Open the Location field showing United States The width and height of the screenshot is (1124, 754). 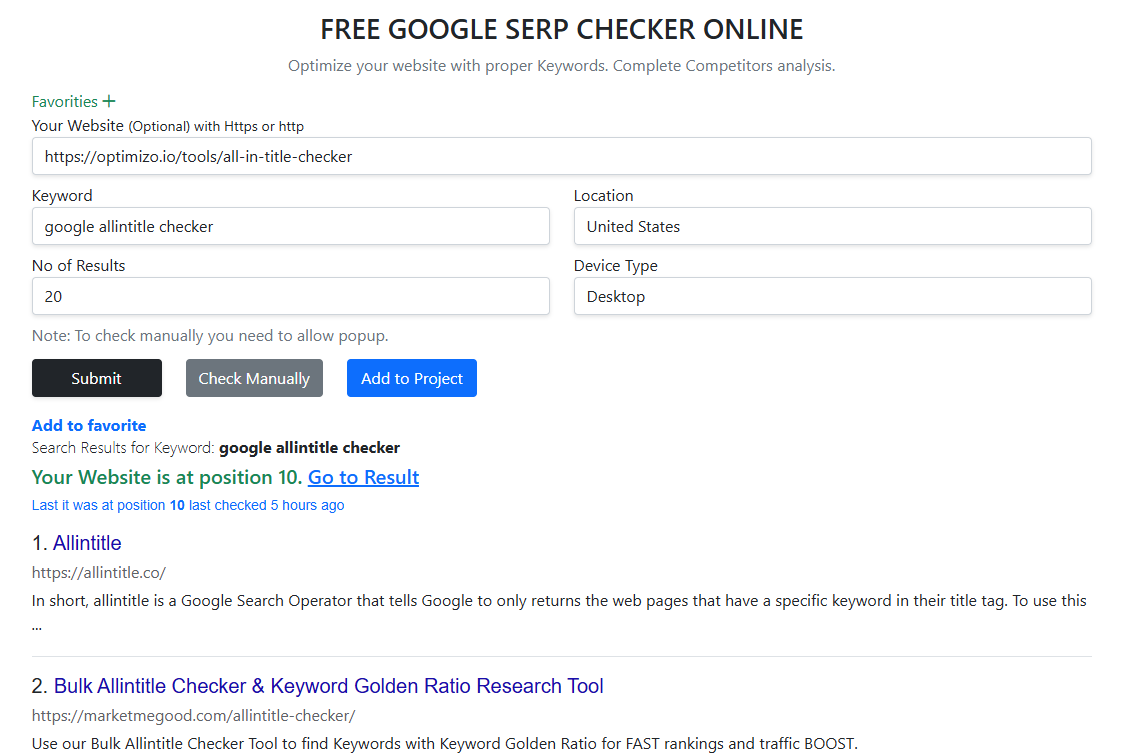pyautogui.click(x=832, y=227)
